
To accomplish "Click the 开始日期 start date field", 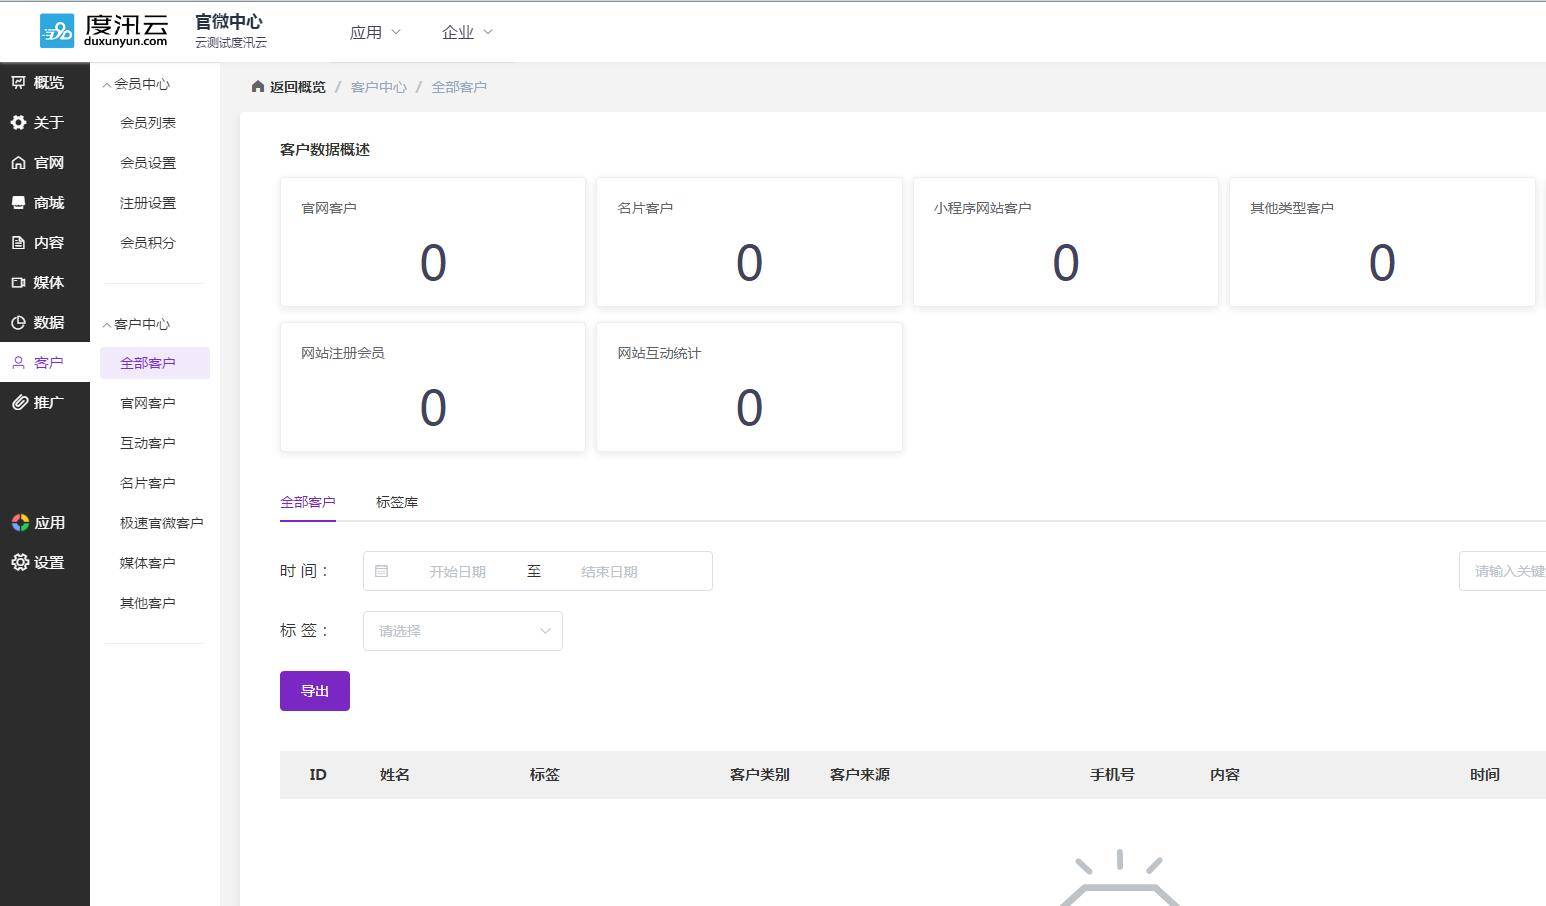I will 457,572.
